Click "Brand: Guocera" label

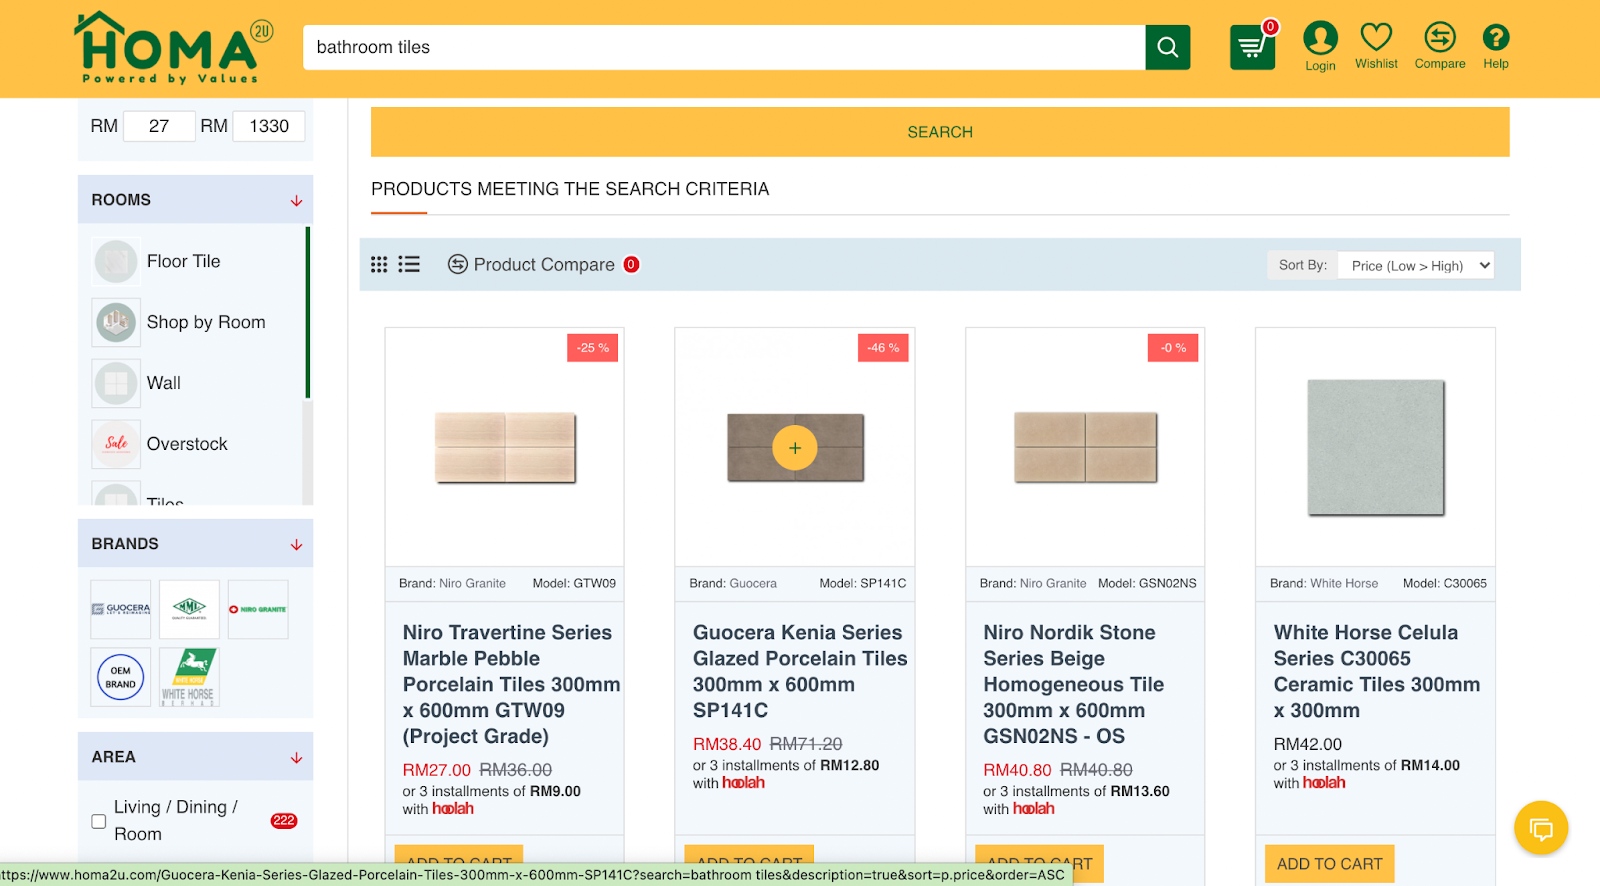coord(733,583)
